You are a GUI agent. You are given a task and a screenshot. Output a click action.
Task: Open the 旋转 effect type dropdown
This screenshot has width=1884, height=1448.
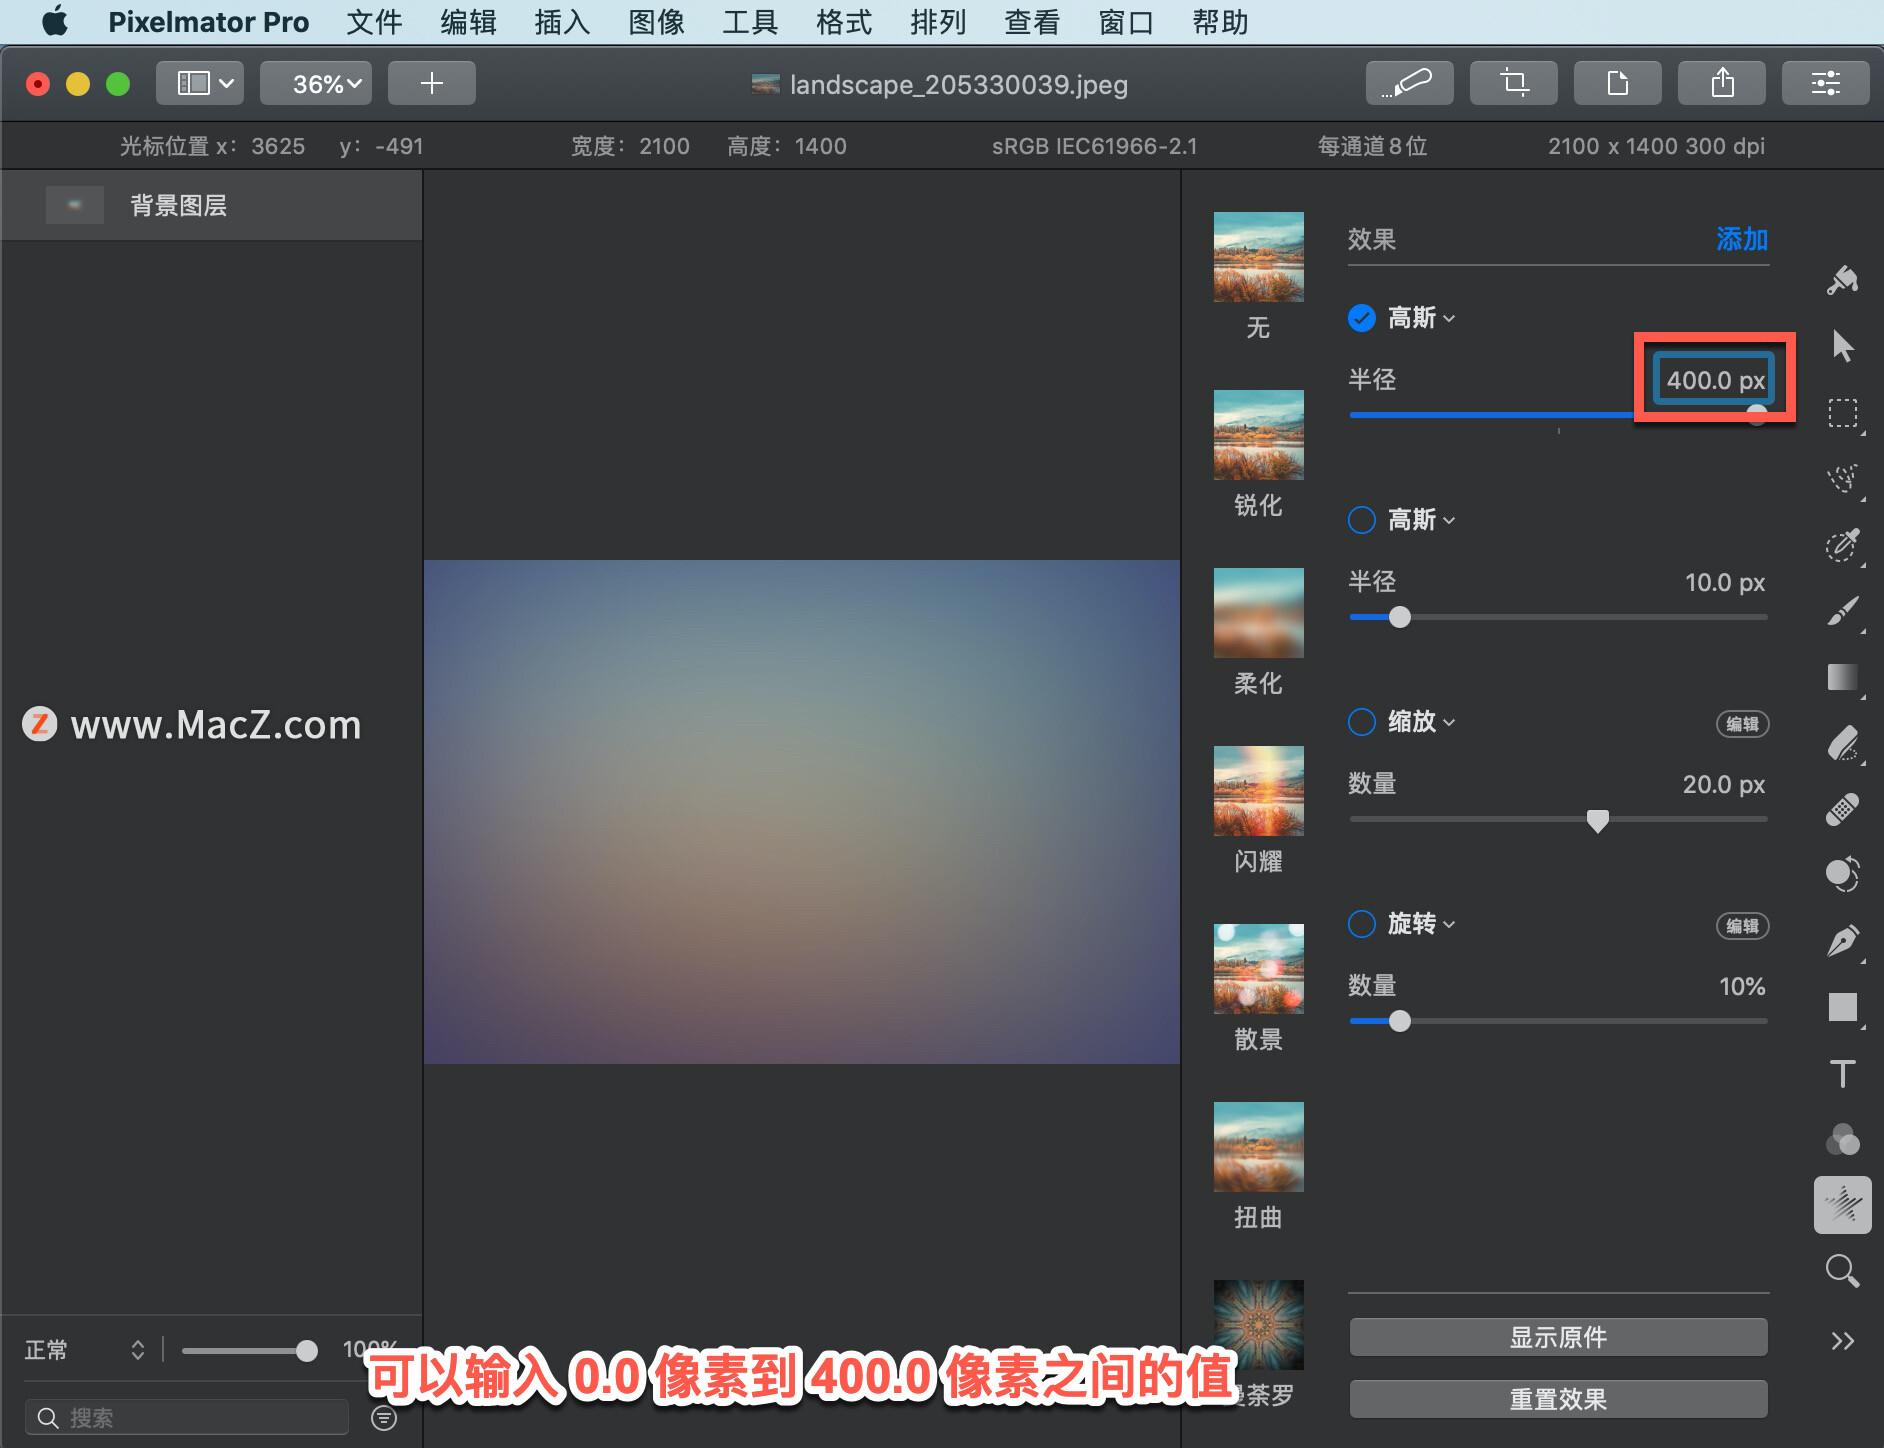pos(1421,924)
